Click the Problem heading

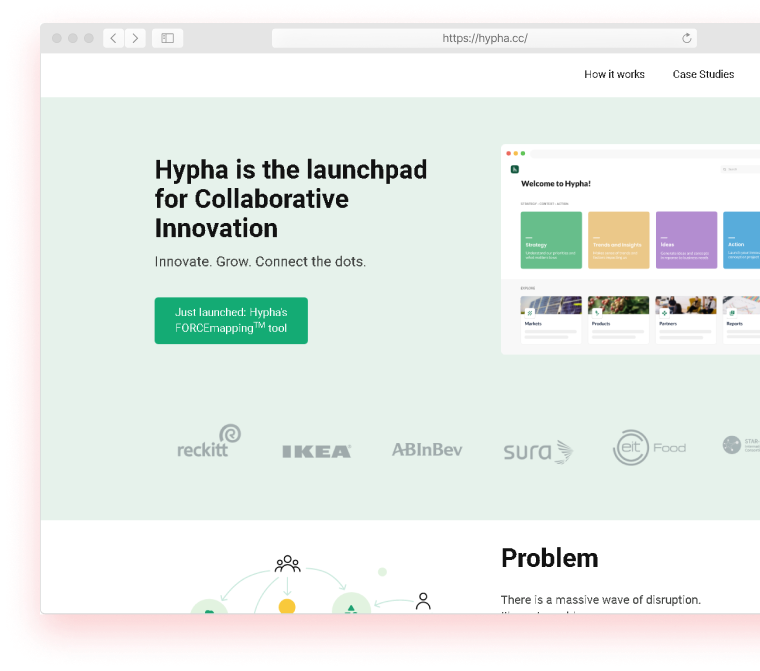click(550, 558)
